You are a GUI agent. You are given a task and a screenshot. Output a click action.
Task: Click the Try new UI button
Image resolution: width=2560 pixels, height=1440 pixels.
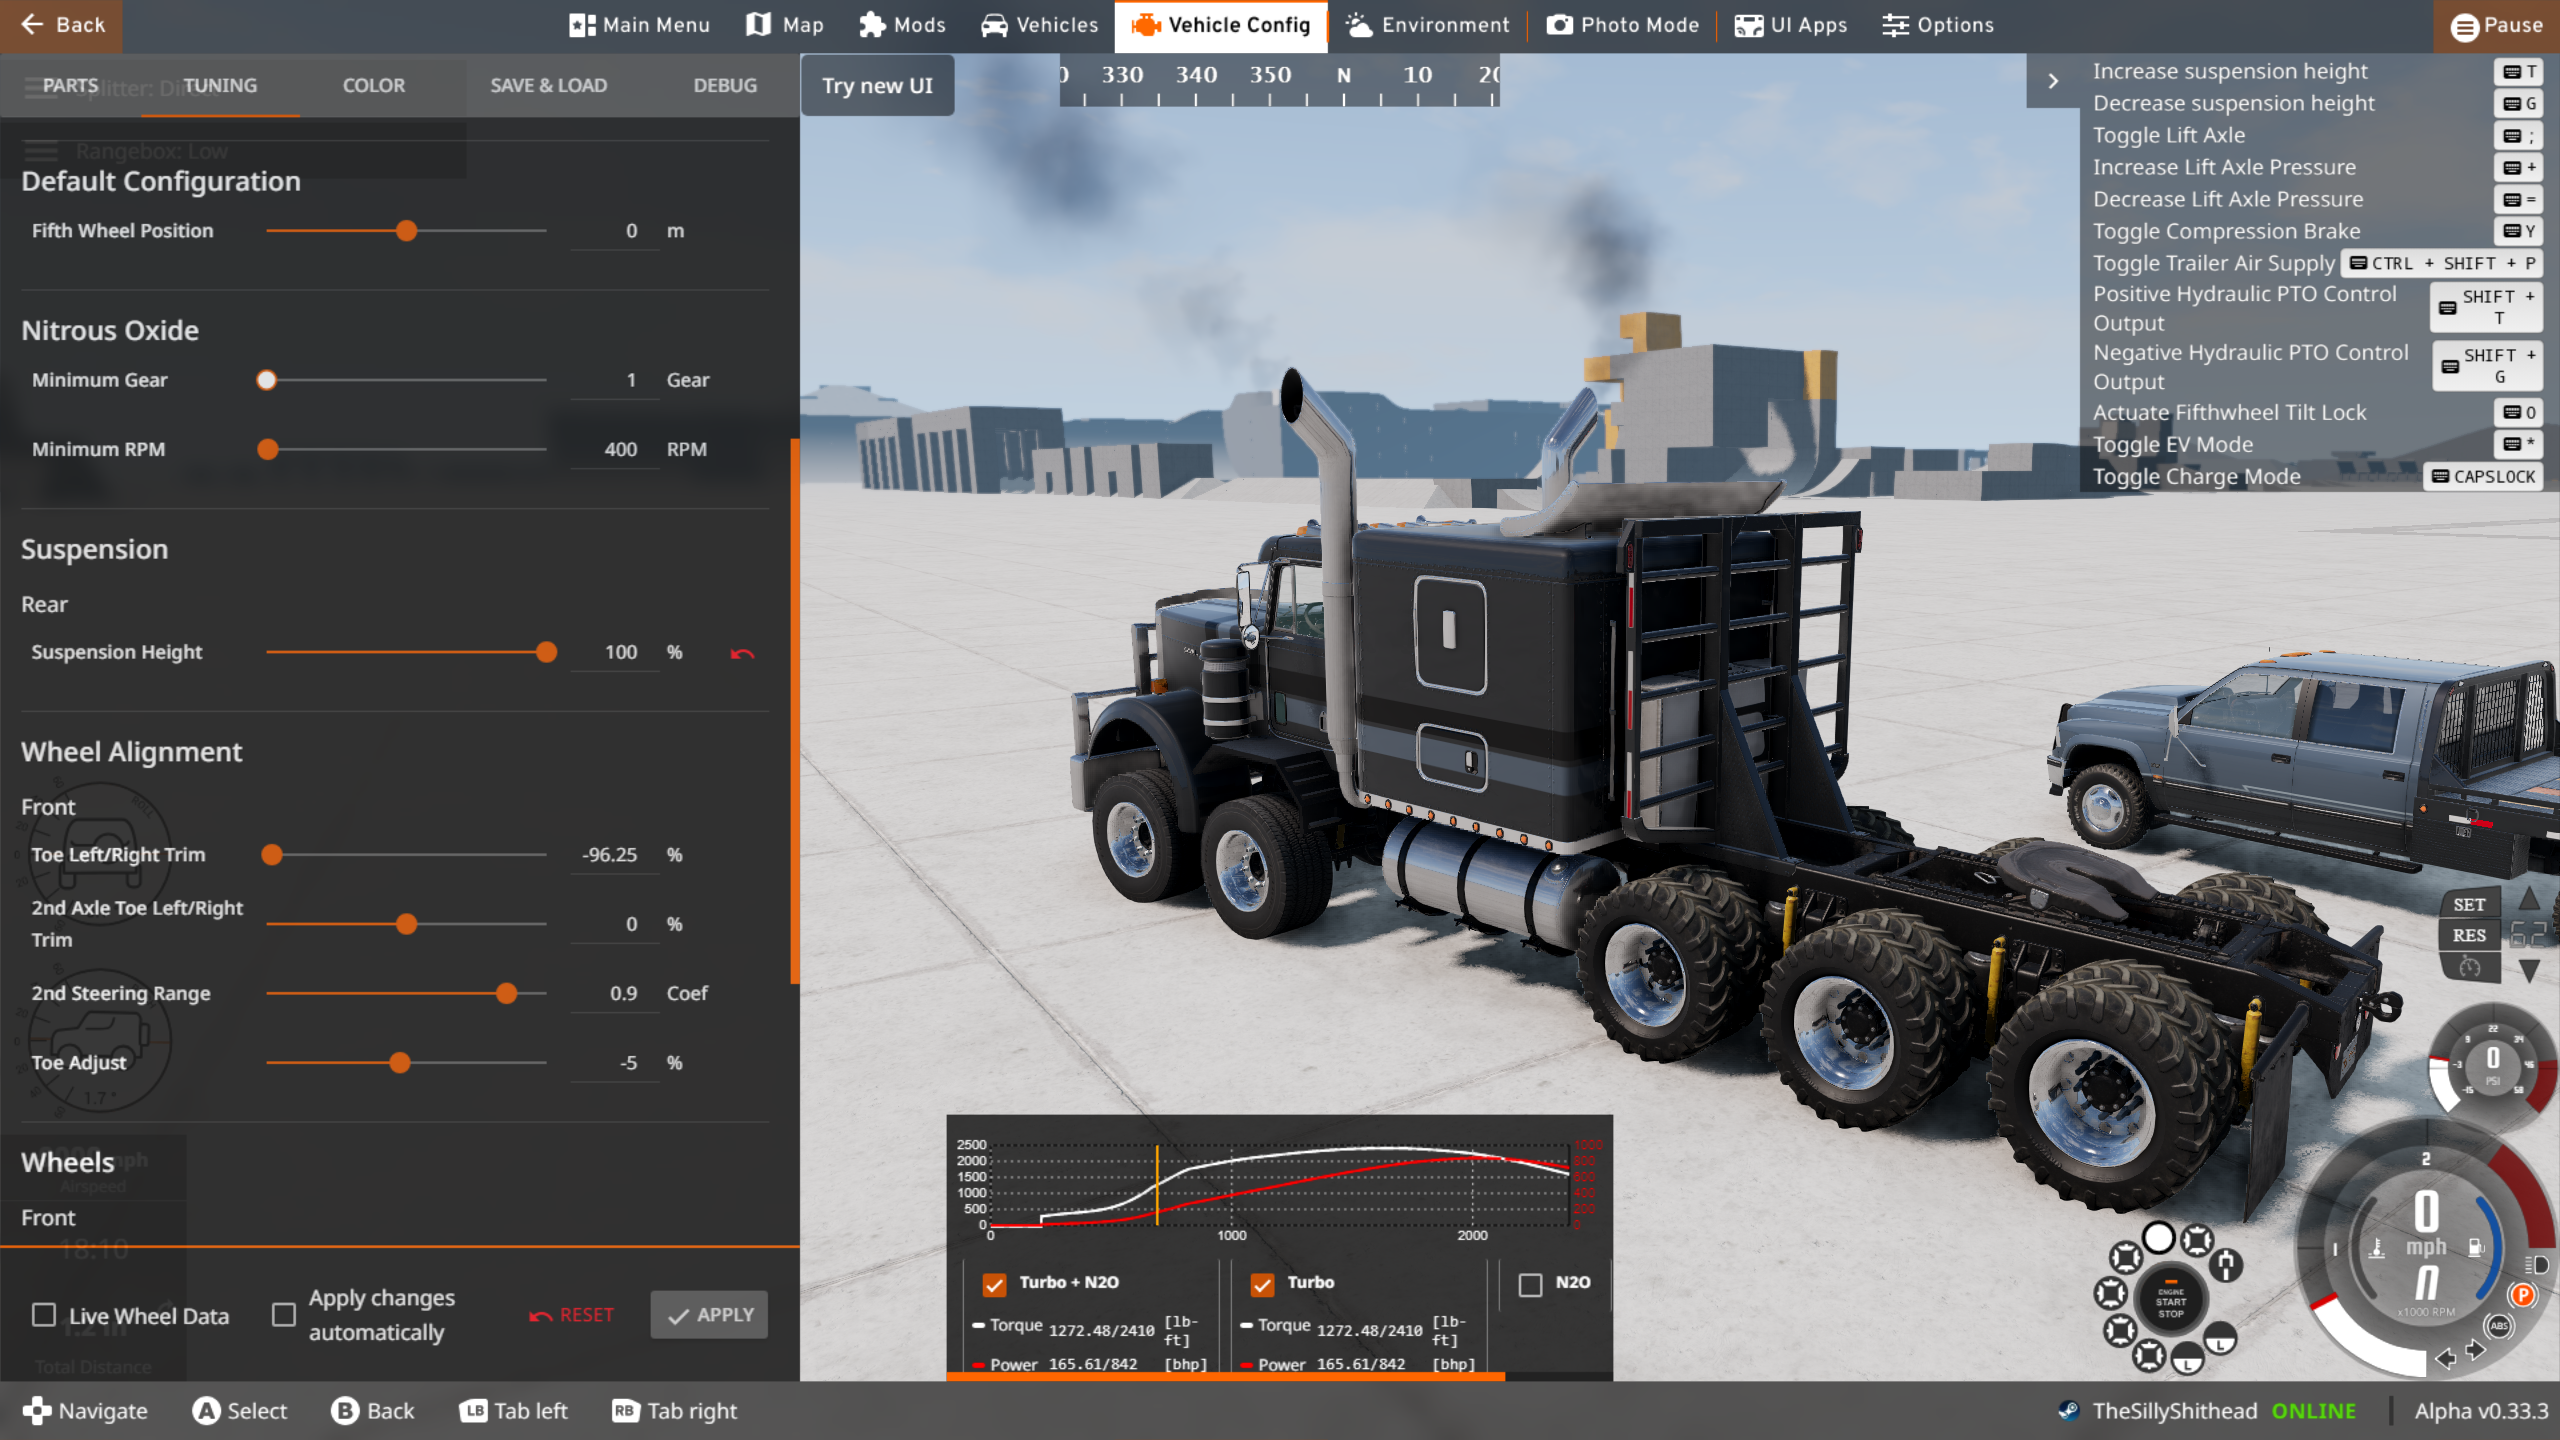click(x=877, y=85)
